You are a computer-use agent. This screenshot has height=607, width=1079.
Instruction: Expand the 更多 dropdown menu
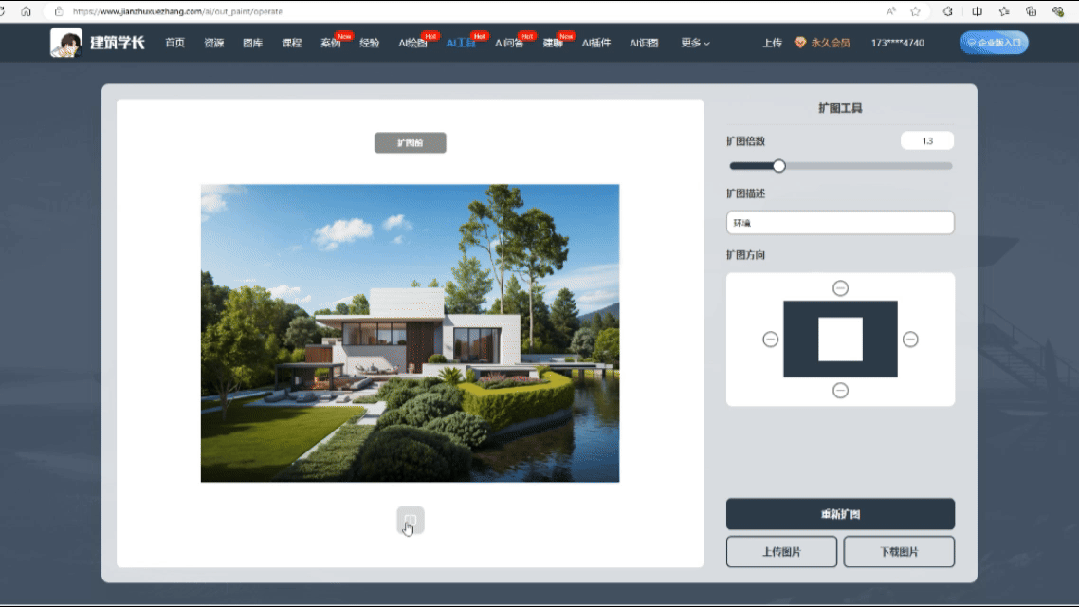(x=695, y=43)
